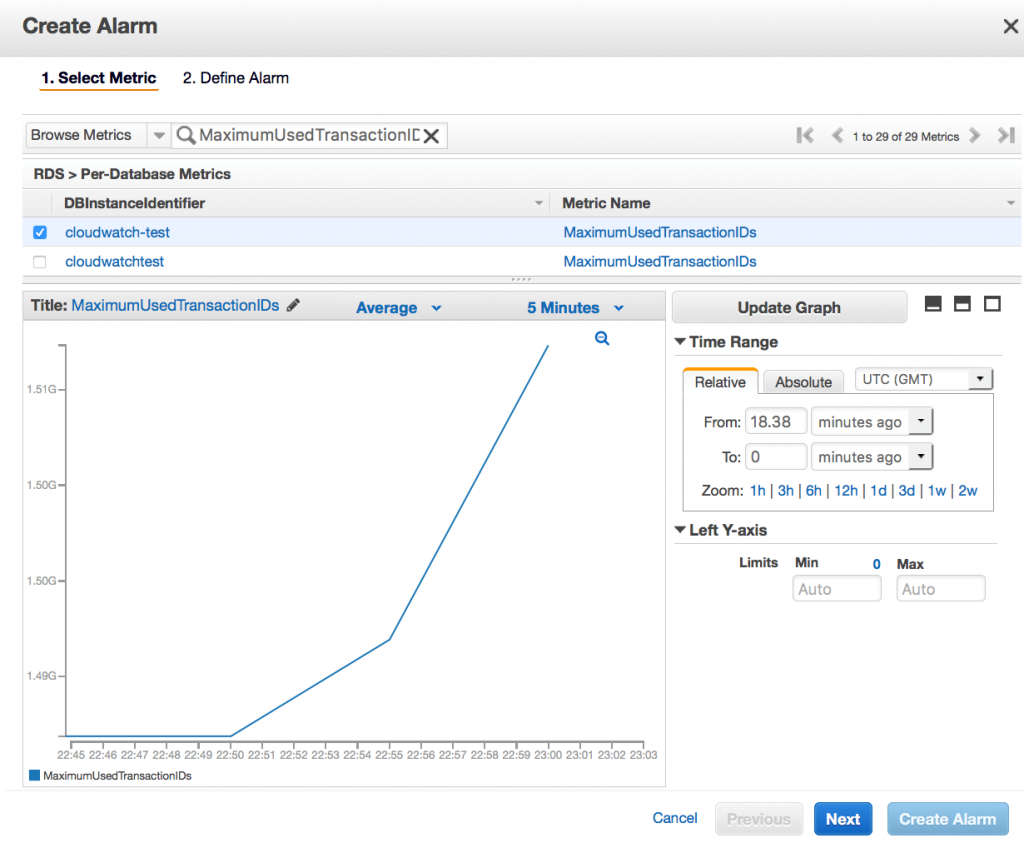Open the Average statistic dropdown
Viewport: 1024px width, 843px height.
coord(398,308)
